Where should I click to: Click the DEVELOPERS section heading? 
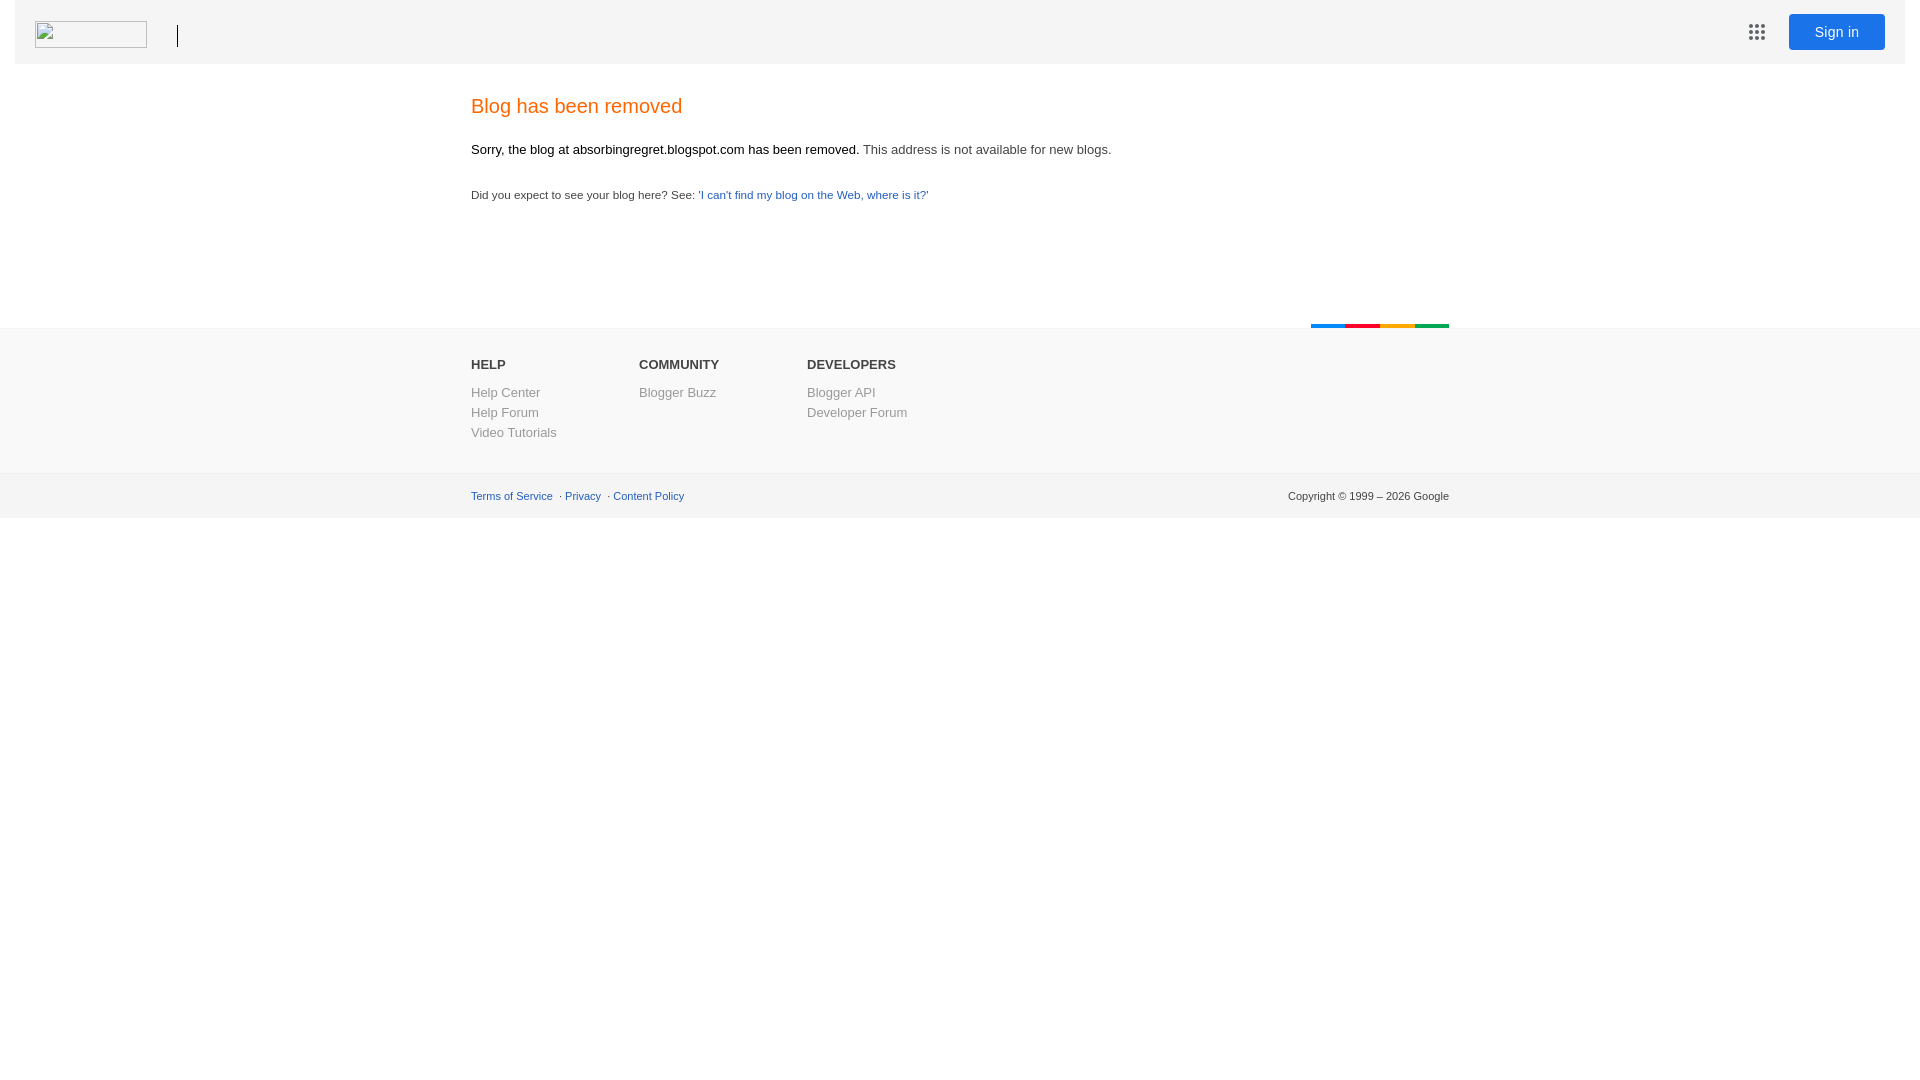point(851,365)
